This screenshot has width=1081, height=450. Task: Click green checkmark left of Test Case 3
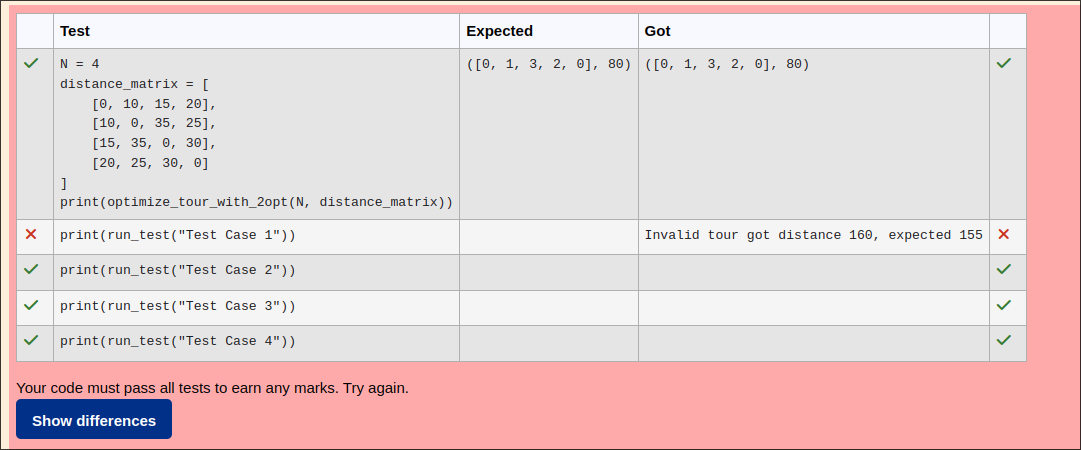point(31,305)
